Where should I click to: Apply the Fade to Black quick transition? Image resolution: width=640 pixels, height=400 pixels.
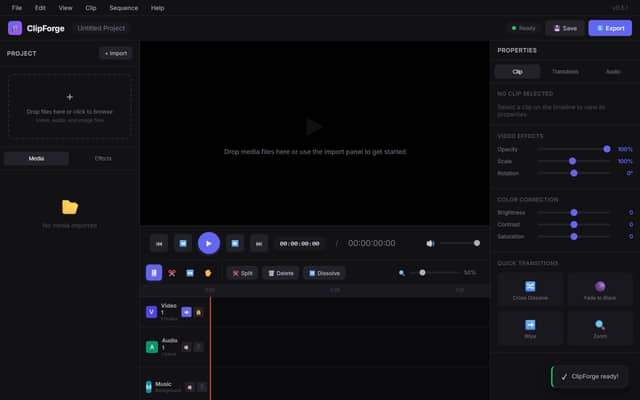(600, 290)
